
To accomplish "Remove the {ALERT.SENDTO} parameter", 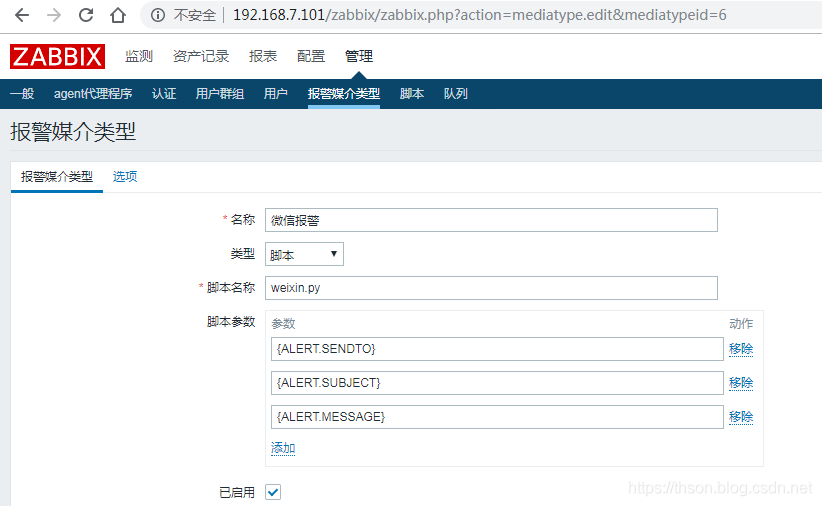I will point(741,349).
